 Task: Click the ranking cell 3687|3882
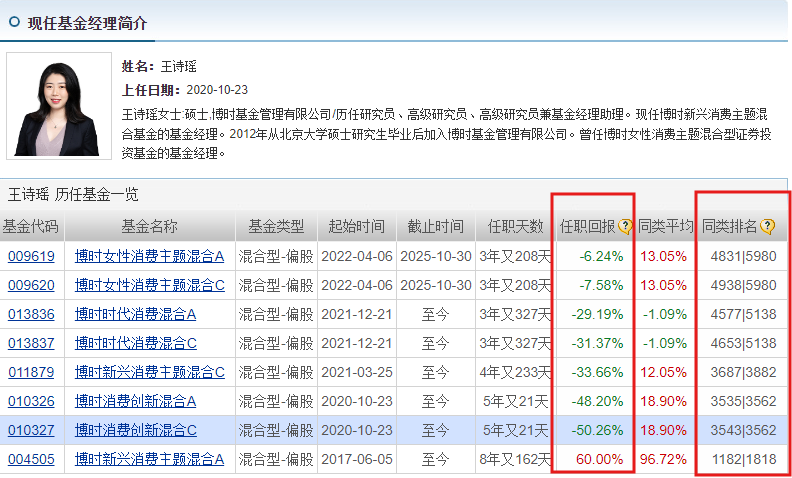click(x=743, y=372)
